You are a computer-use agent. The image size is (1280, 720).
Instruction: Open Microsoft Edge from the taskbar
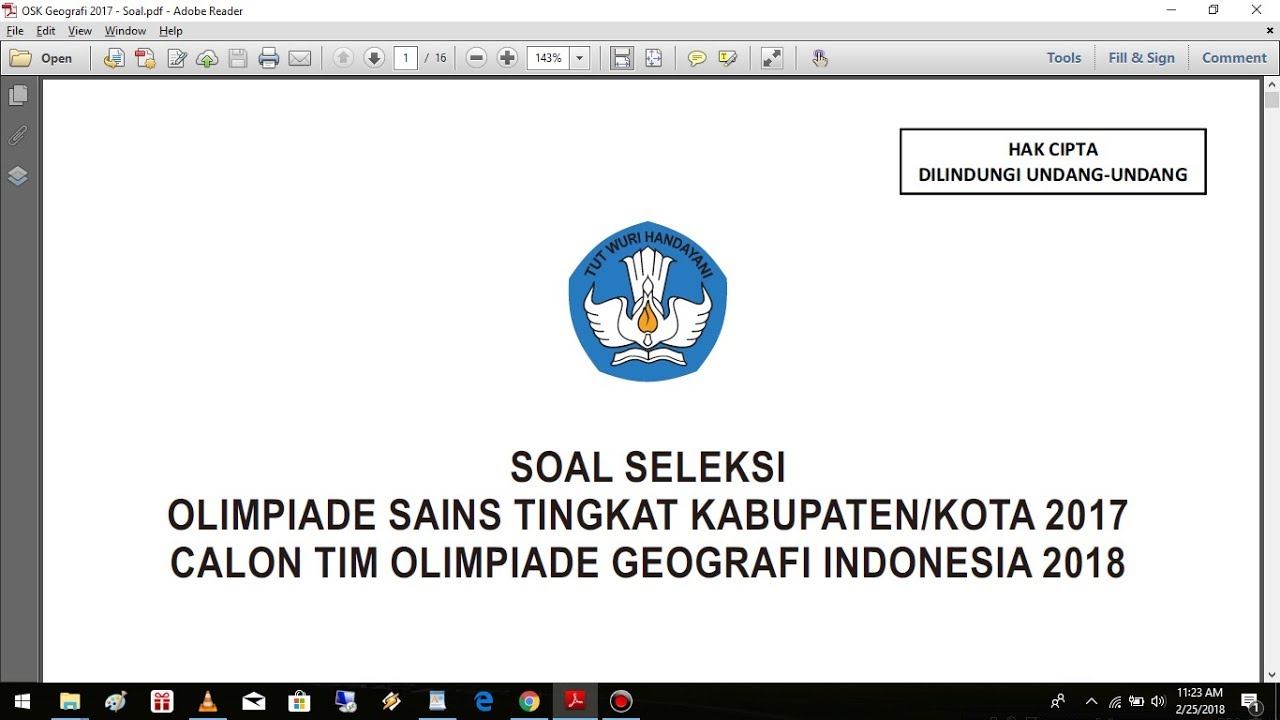[x=484, y=702]
